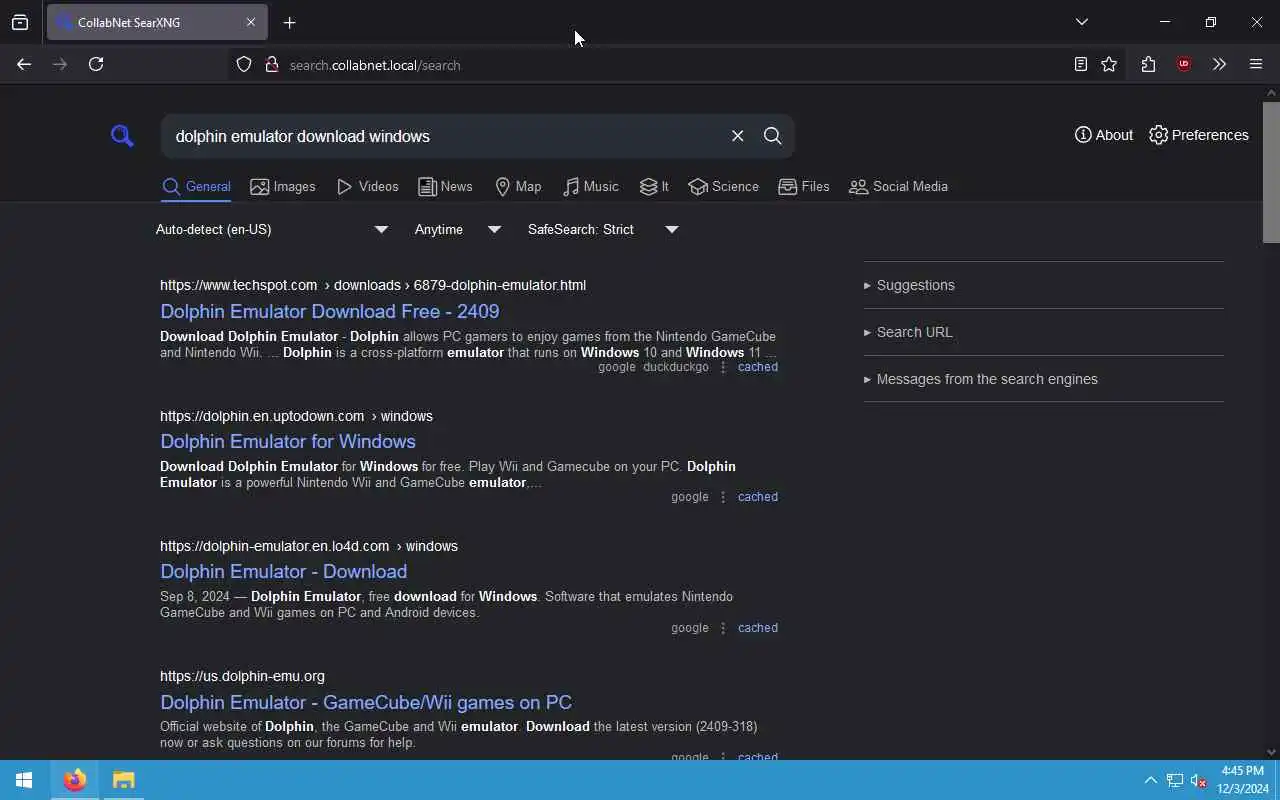Image resolution: width=1280 pixels, height=800 pixels.
Task: Switch to the Map tab
Action: pyautogui.click(x=518, y=187)
